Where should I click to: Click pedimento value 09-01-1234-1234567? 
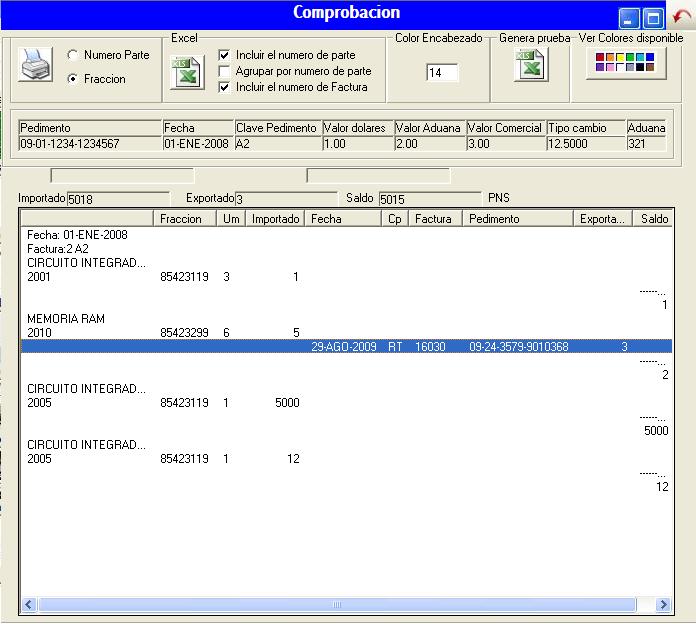(x=90, y=143)
